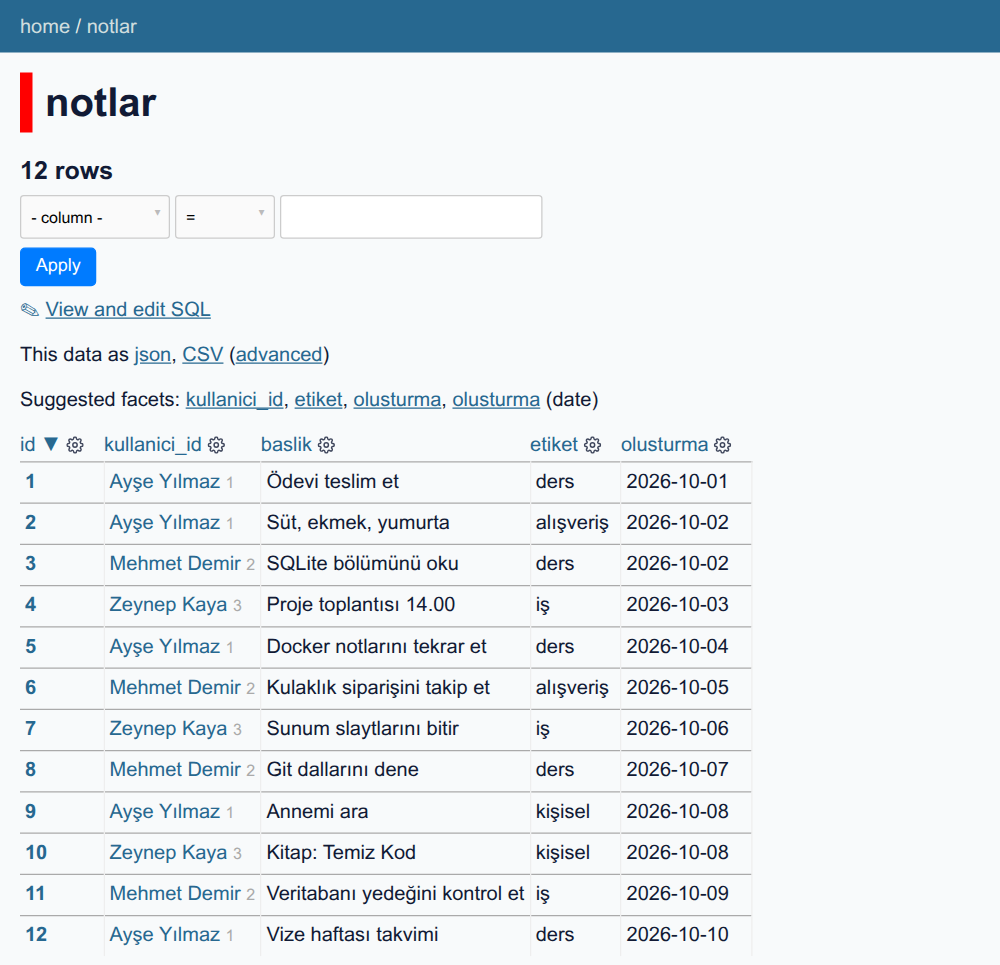This screenshot has width=1000, height=965.
Task: Select 'Kulaklık siparişini takip et' cell
Action: 395,688
